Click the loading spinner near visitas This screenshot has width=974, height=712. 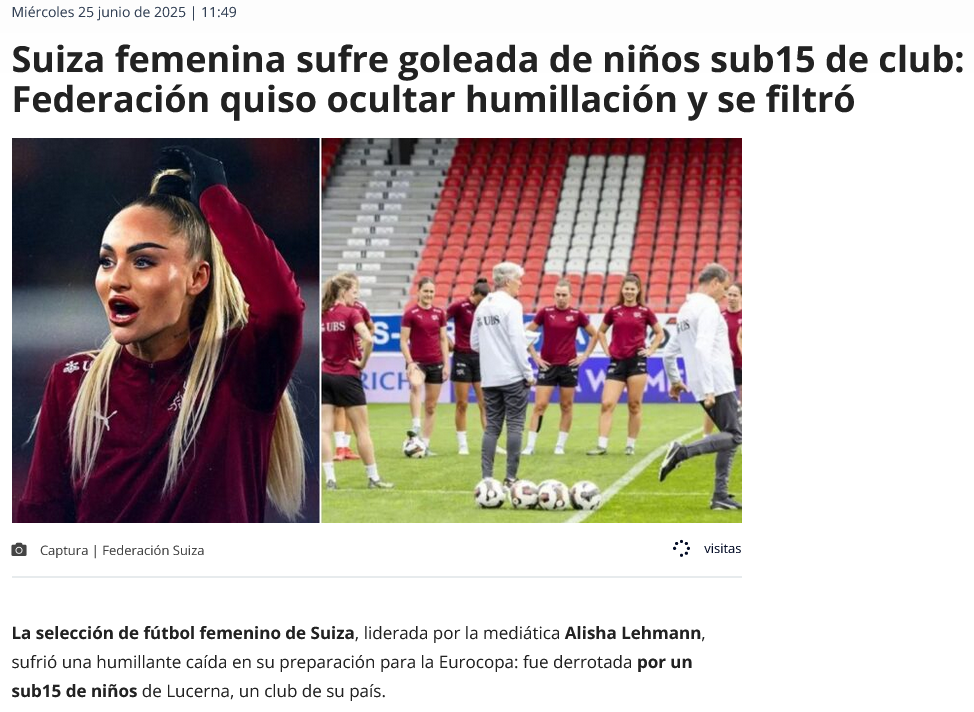[681, 549]
